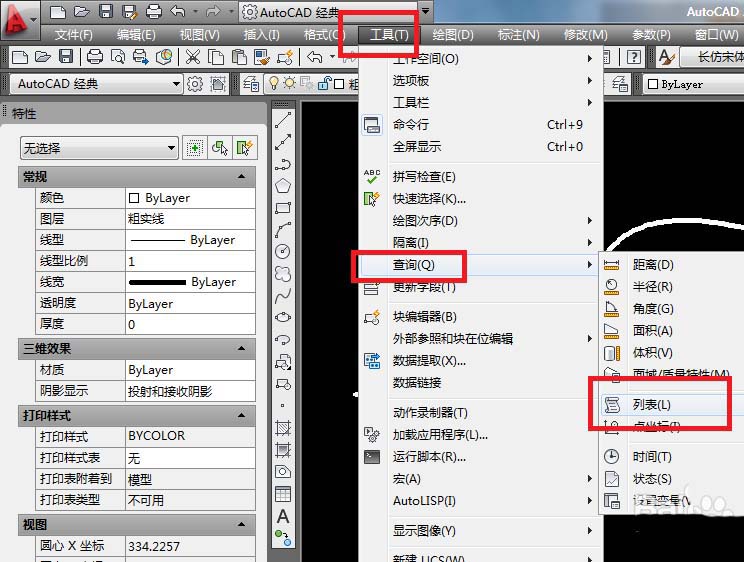Click the Help question mark icon
744x562 pixels.
(633, 57)
